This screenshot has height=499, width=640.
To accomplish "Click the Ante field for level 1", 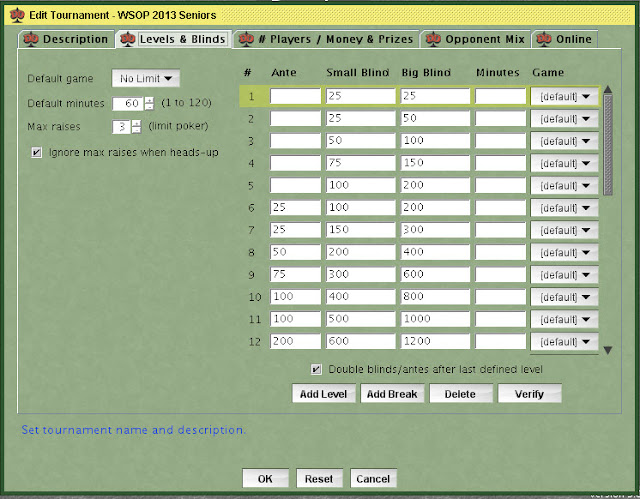I will [295, 96].
